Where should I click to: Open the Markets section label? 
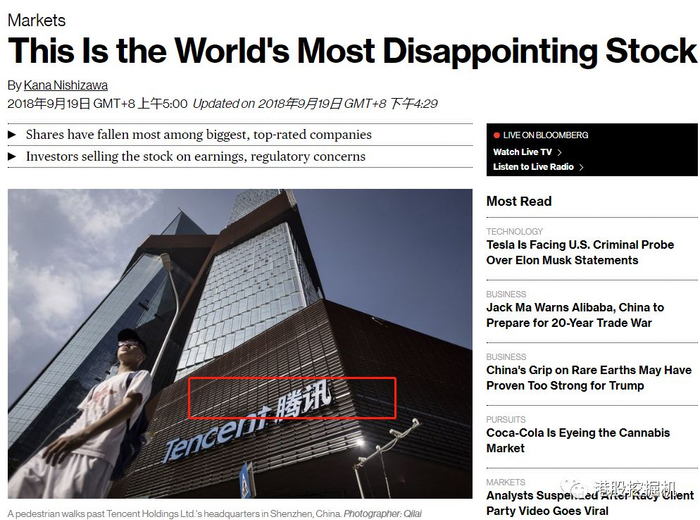point(37,20)
